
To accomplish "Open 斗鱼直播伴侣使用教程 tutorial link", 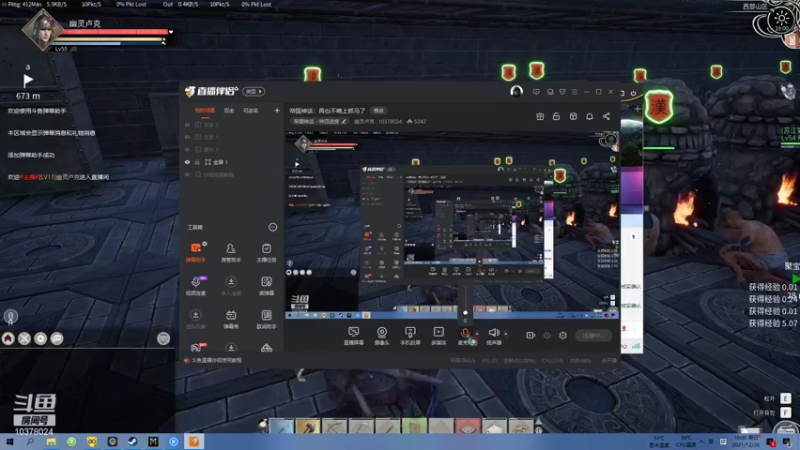I will point(216,360).
